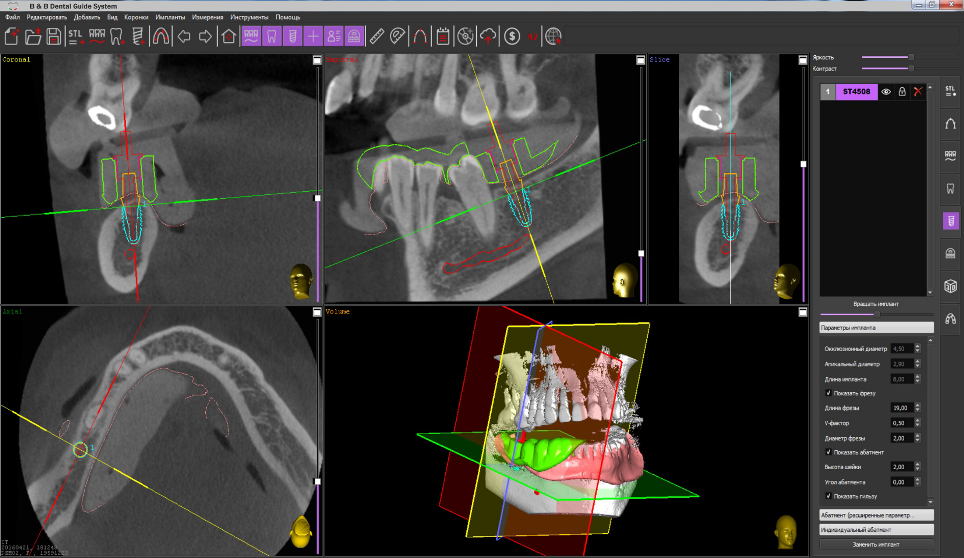Toggle purple implant display button in toolbar

(293, 36)
